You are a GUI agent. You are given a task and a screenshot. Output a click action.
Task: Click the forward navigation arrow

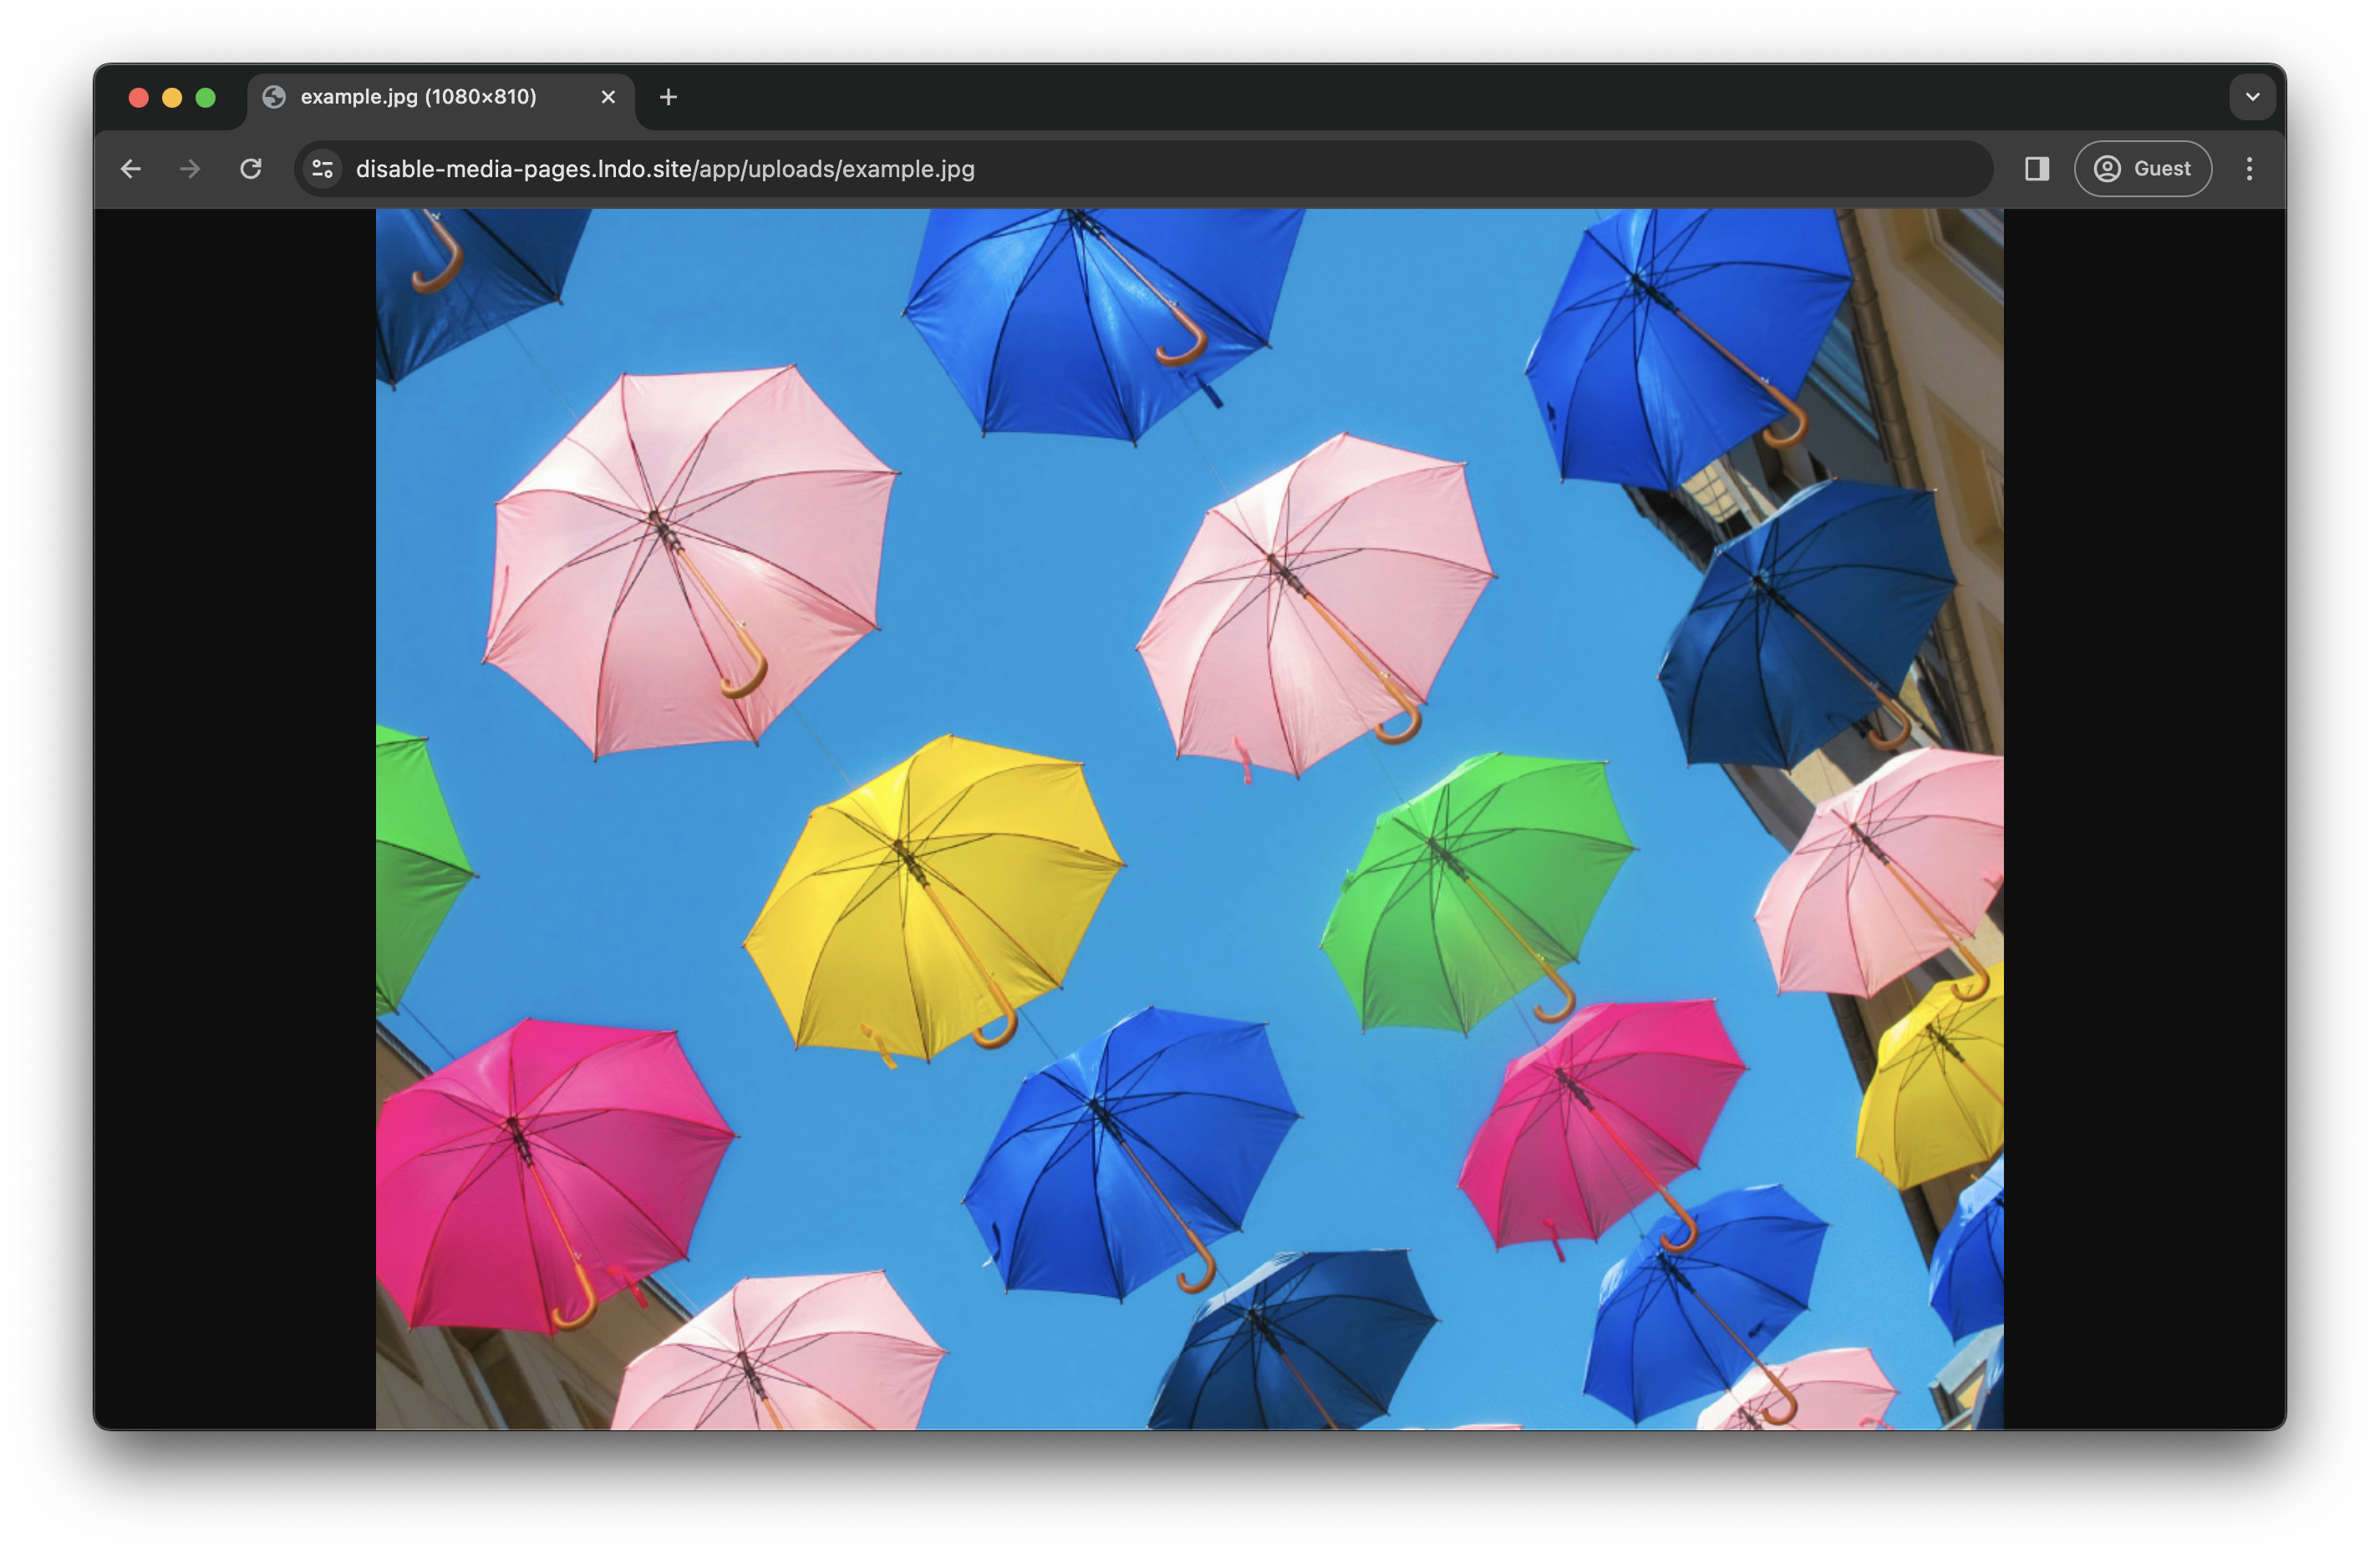pos(190,169)
